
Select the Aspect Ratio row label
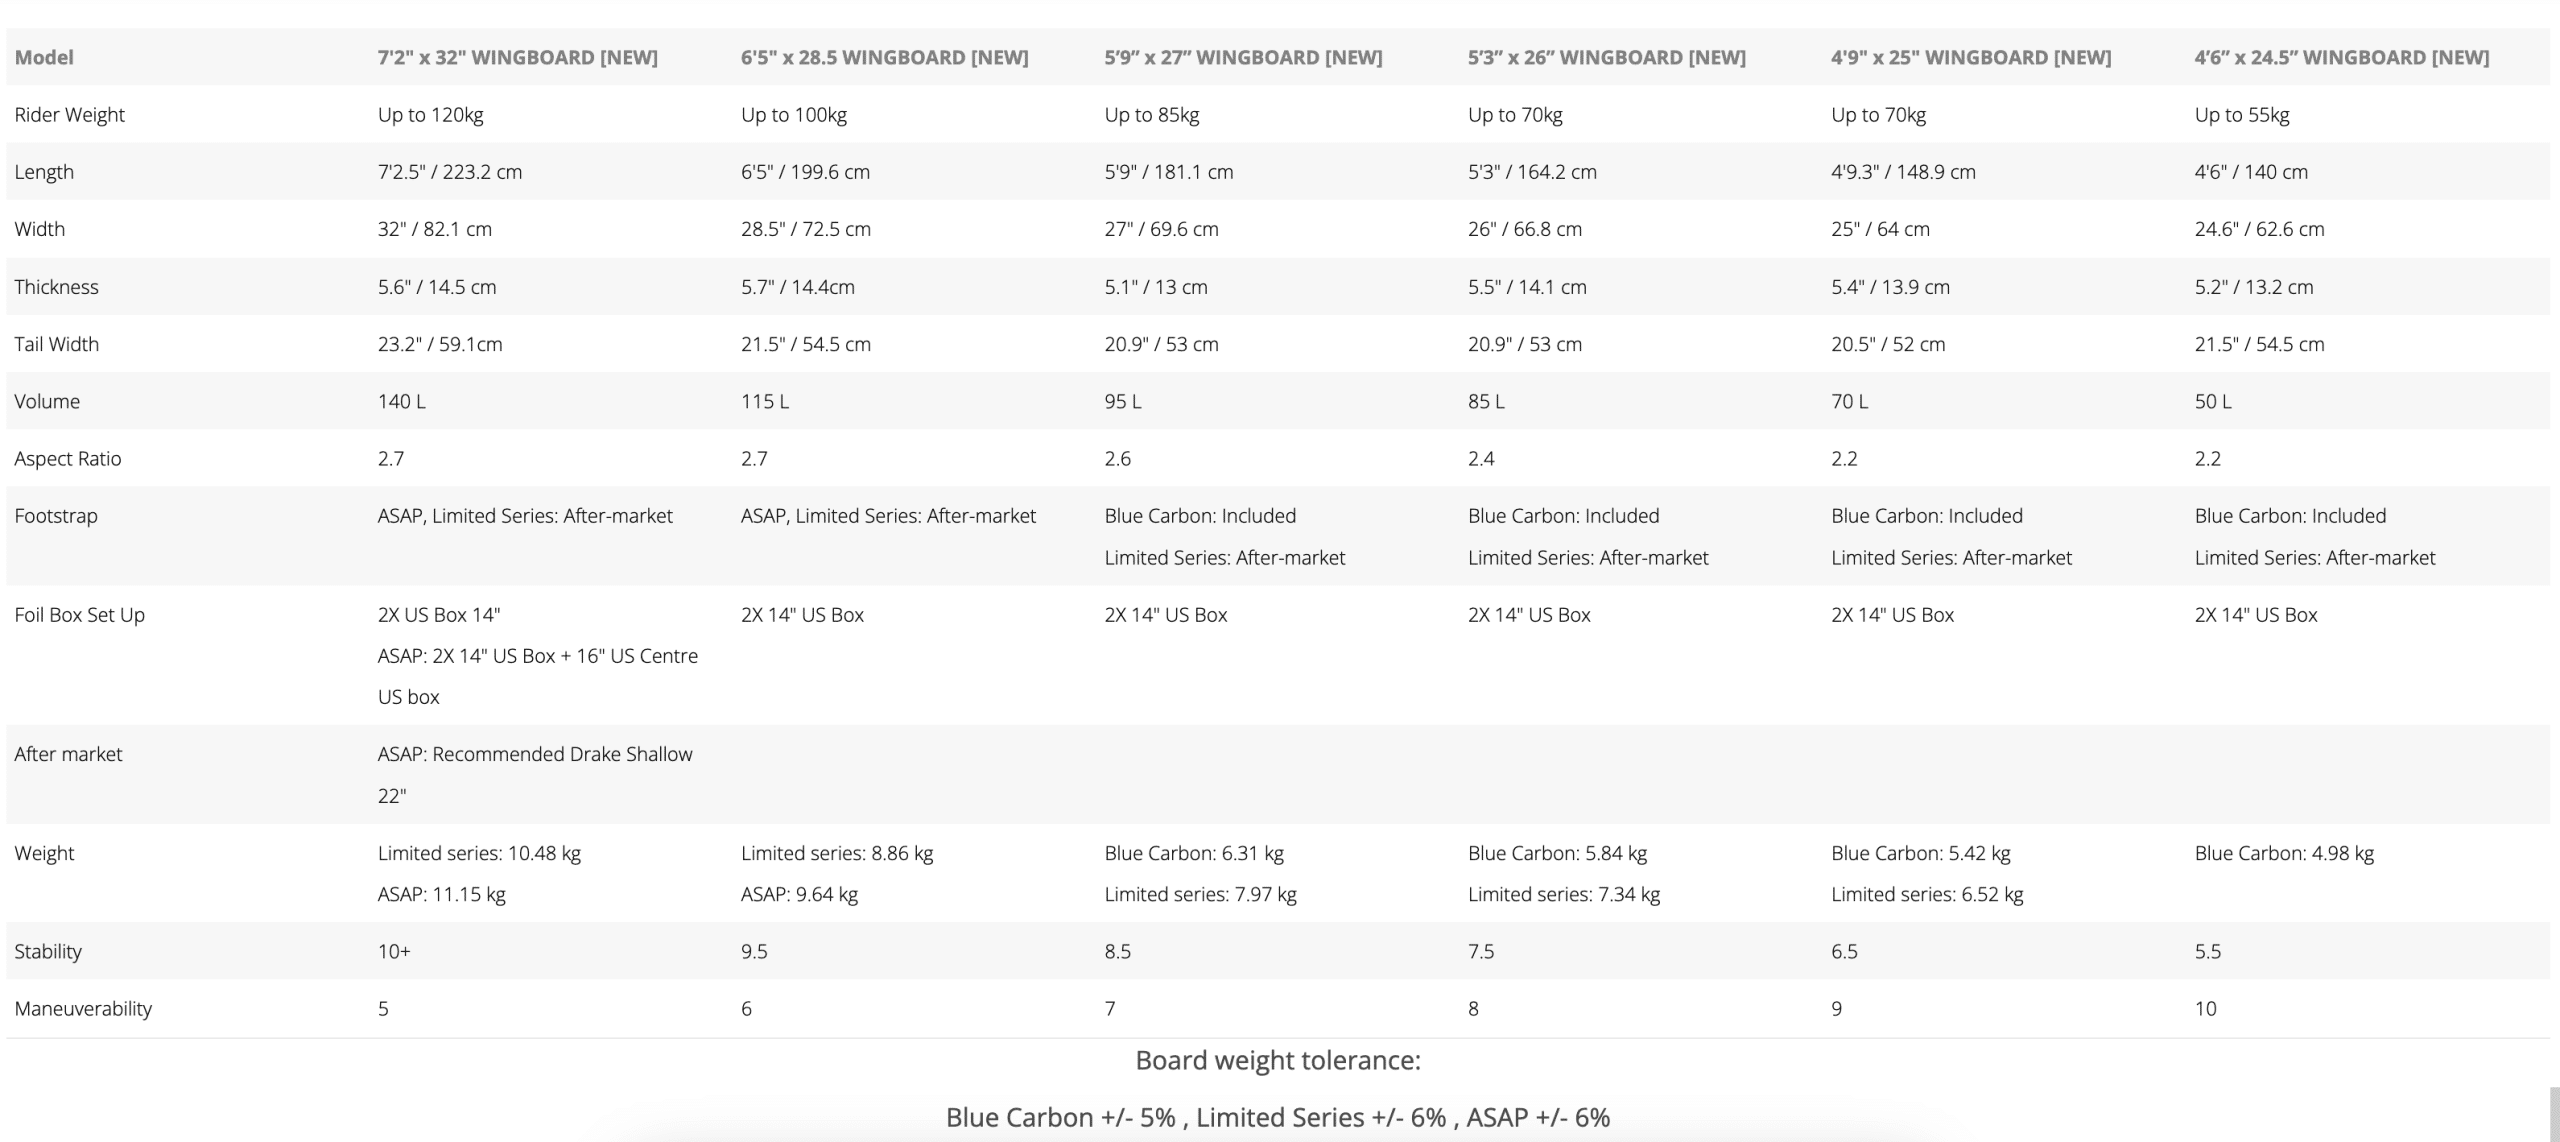67,458
